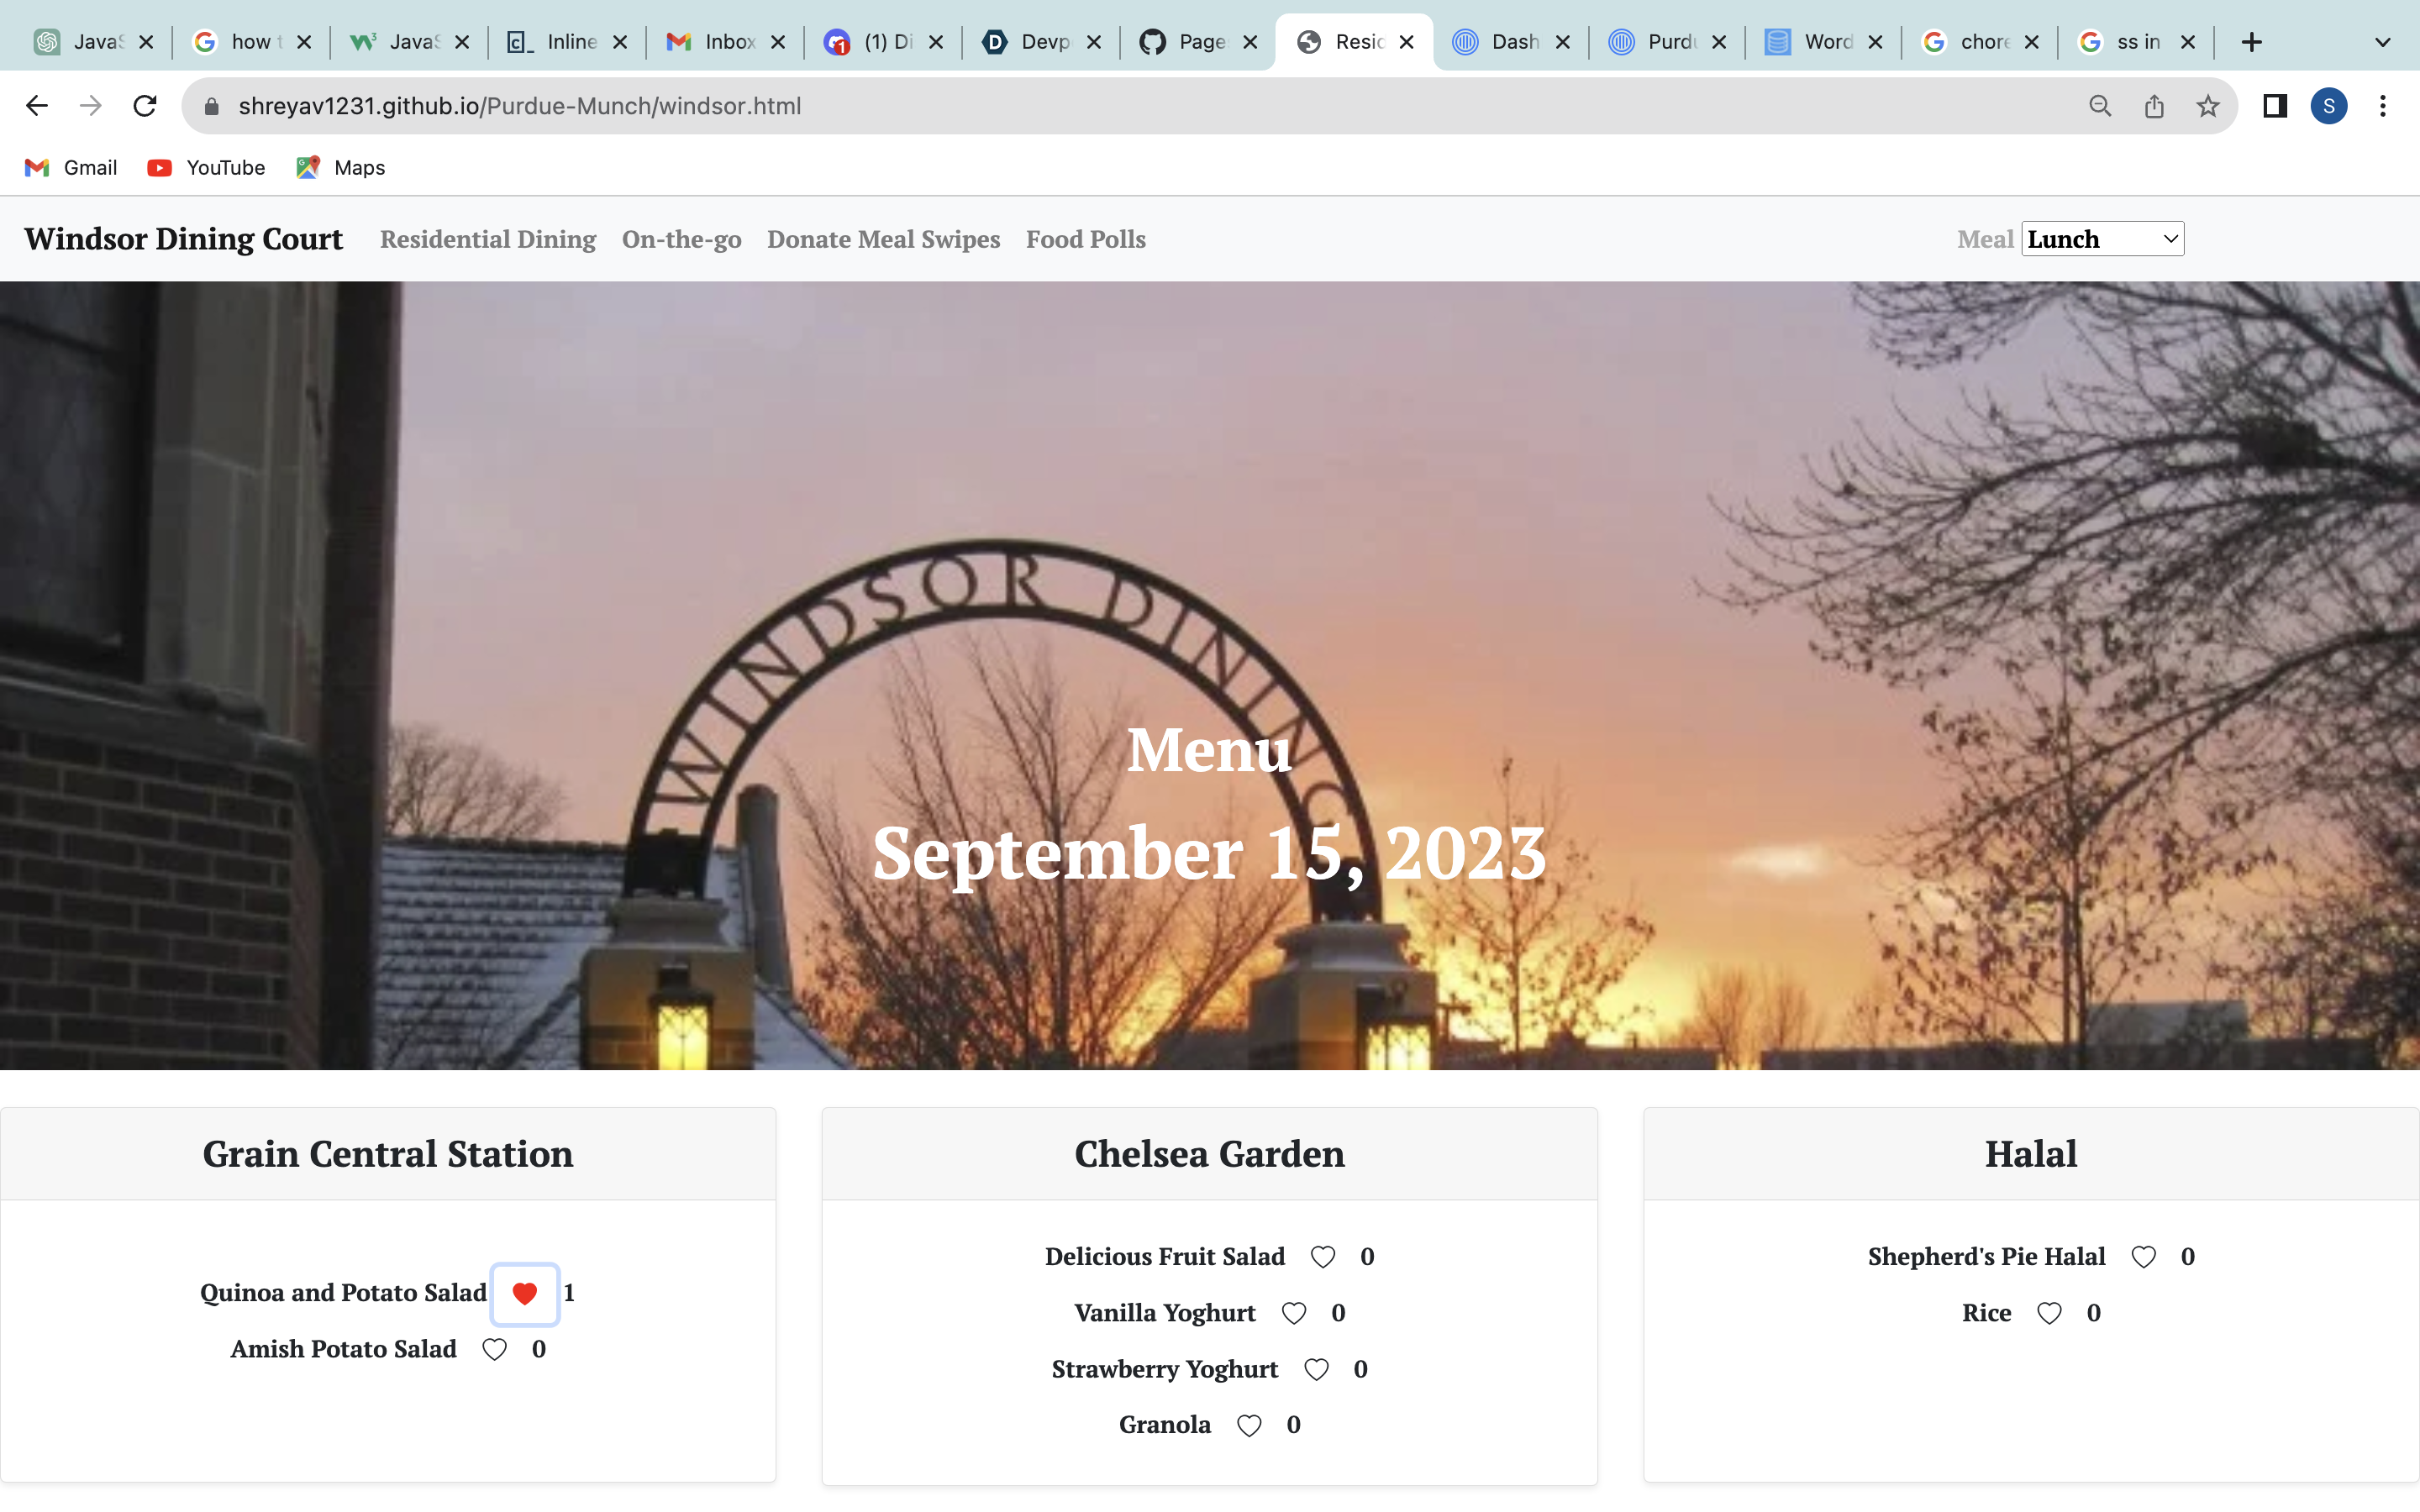Open the Chrome three-dot menu
Screen dimensions: 2420x1512
(2383, 106)
